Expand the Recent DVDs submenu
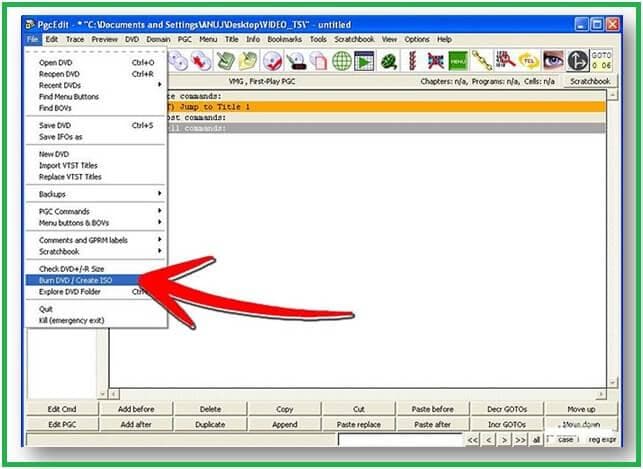The image size is (643, 469). coord(95,85)
